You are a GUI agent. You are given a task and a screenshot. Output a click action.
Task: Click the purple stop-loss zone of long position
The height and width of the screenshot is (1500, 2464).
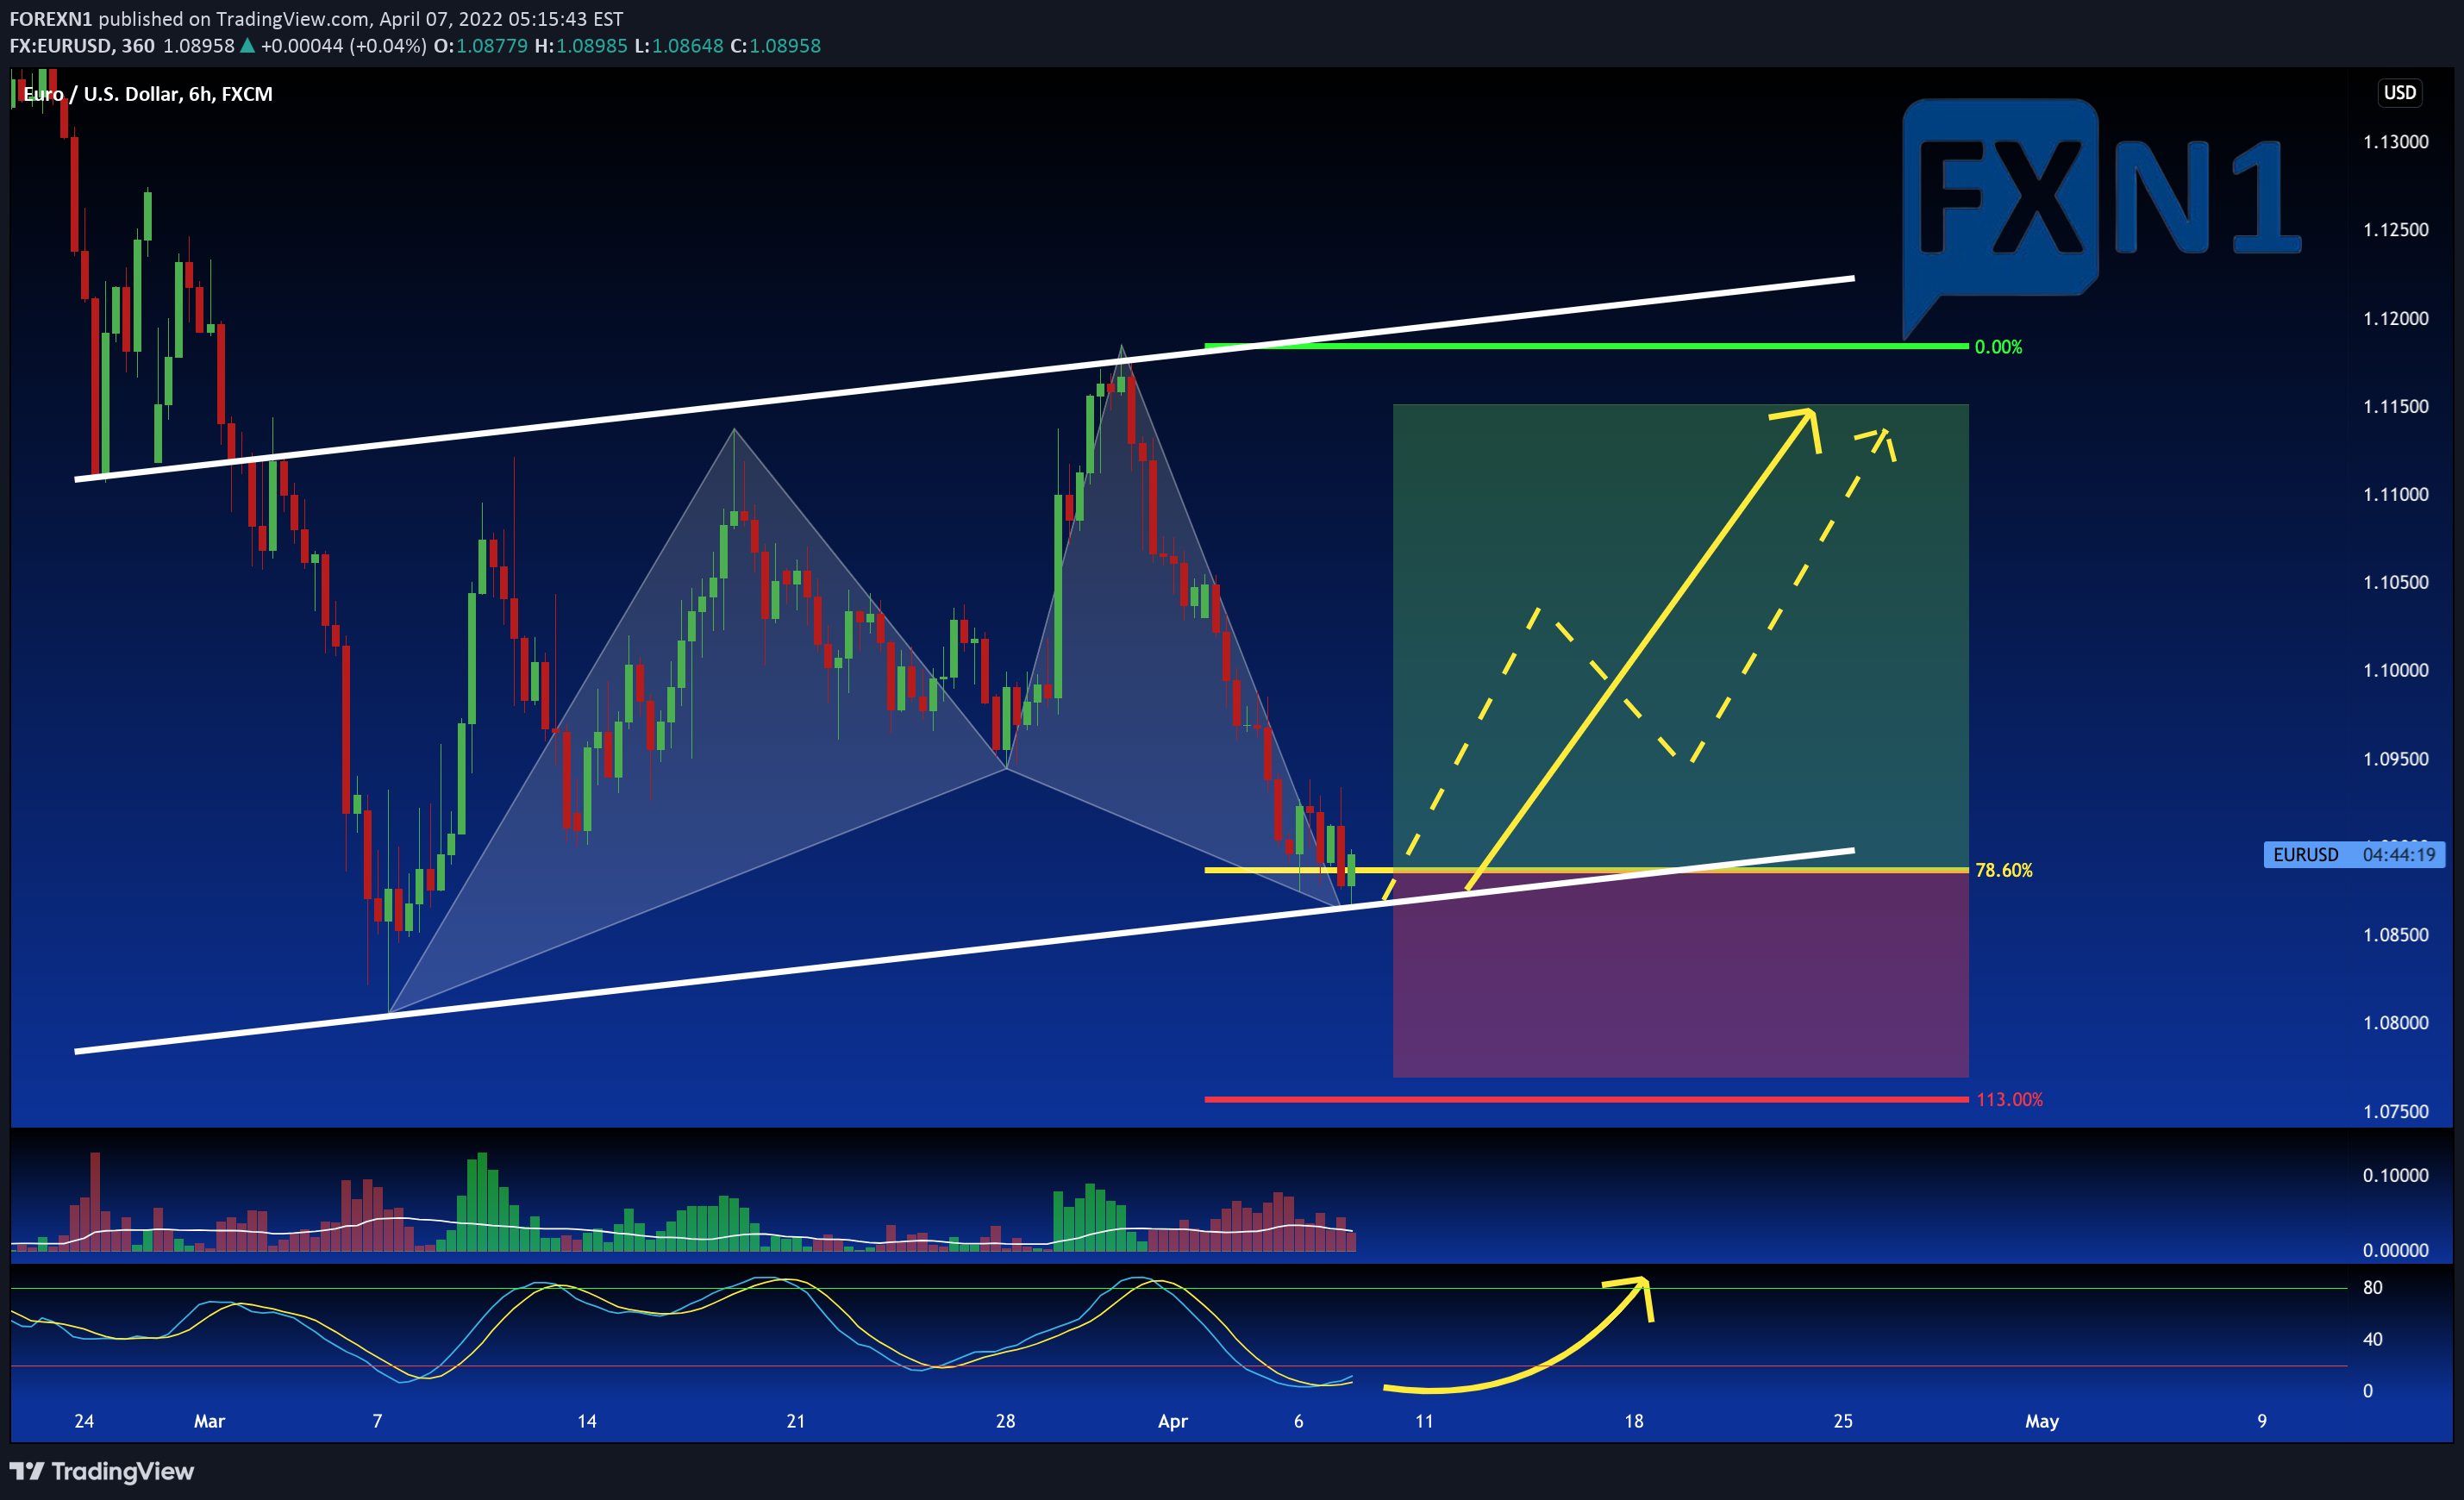[x=1680, y=974]
